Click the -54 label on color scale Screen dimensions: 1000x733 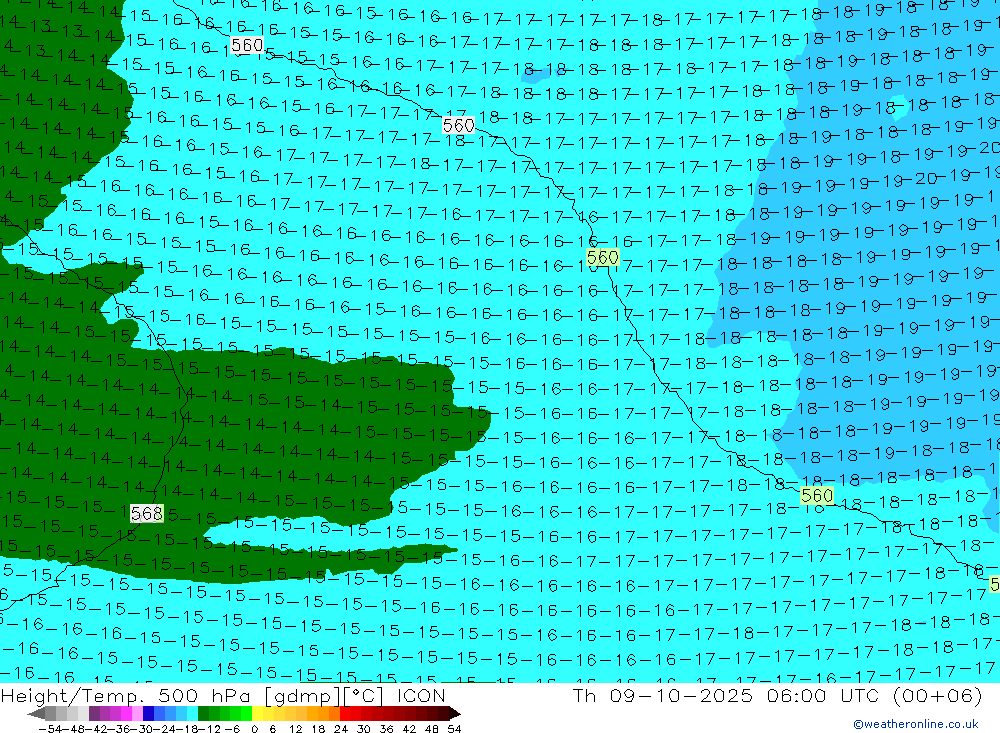[x=48, y=729]
